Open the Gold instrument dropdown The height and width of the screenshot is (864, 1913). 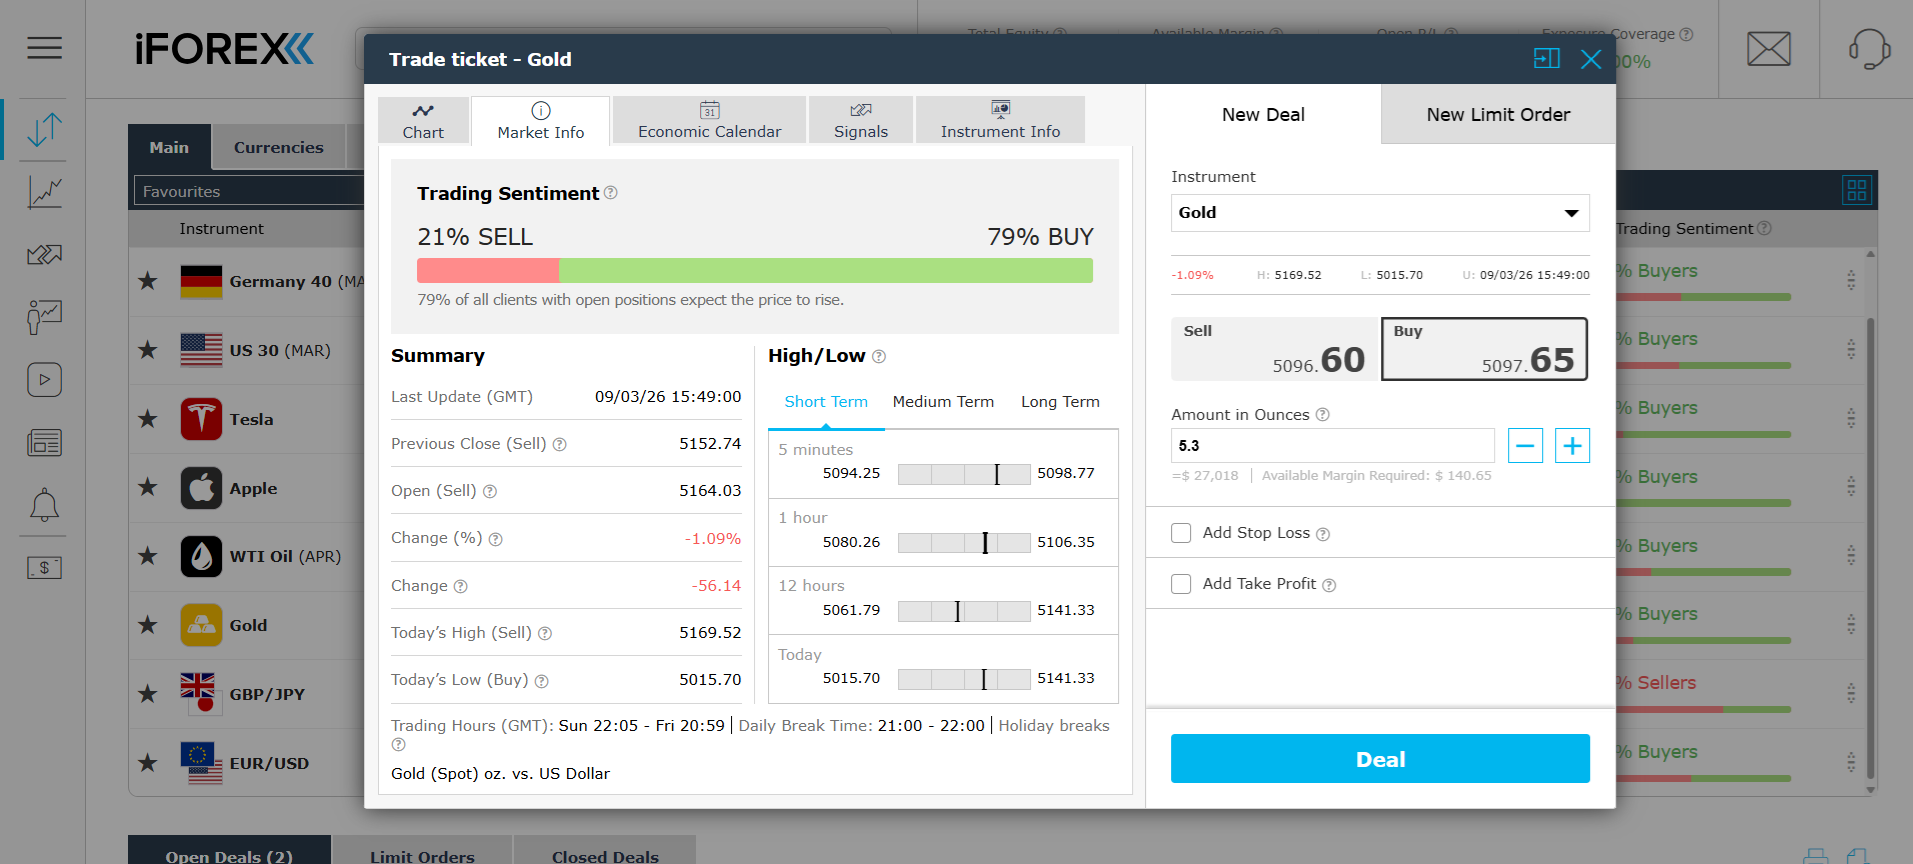tap(1380, 213)
